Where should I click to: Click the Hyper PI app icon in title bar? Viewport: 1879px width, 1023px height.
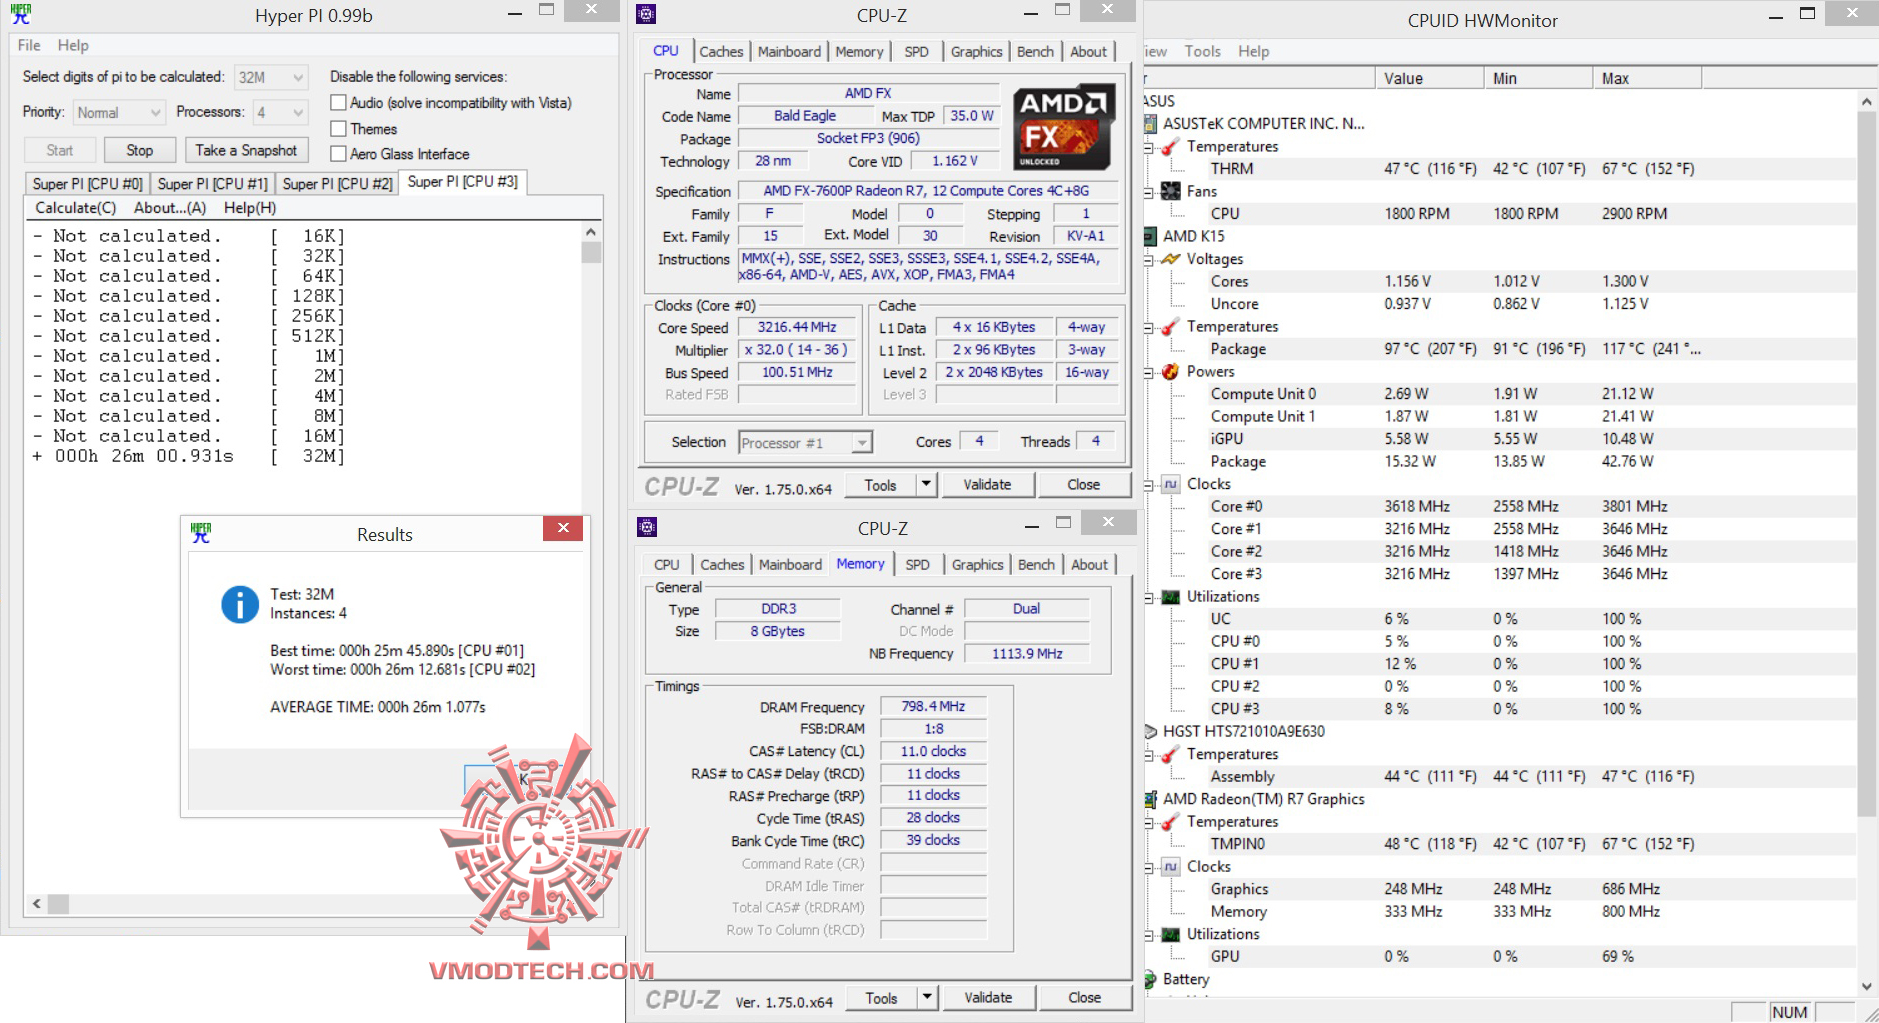tap(20, 14)
